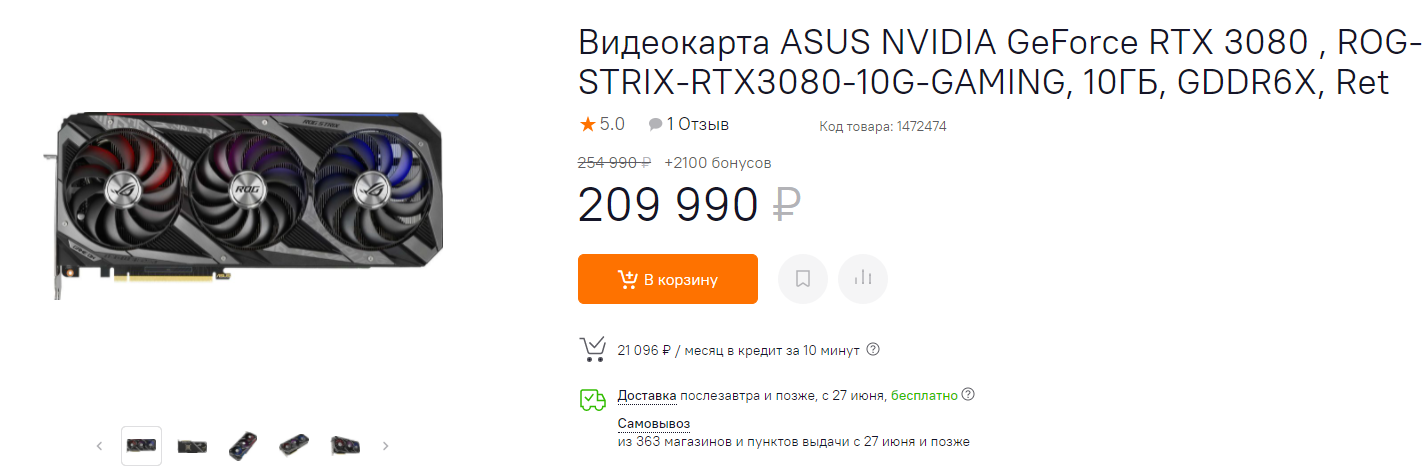Select the fifth graphics card thumbnail

(345, 445)
